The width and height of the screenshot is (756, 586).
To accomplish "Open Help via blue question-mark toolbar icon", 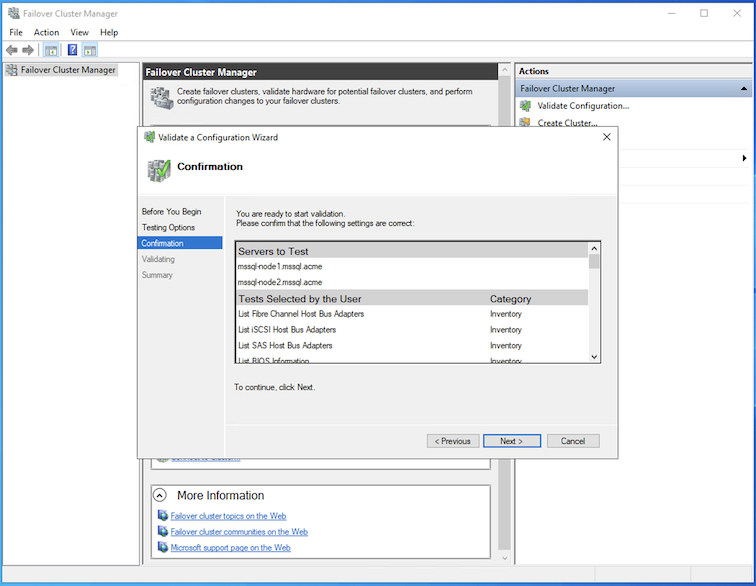I will [72, 50].
